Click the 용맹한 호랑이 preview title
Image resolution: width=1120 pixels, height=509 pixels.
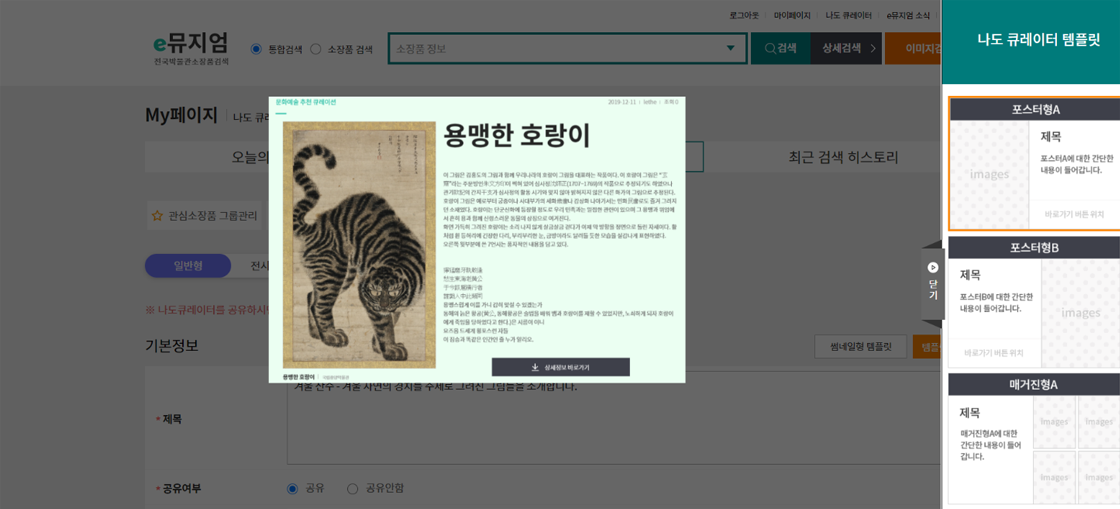[x=517, y=135]
